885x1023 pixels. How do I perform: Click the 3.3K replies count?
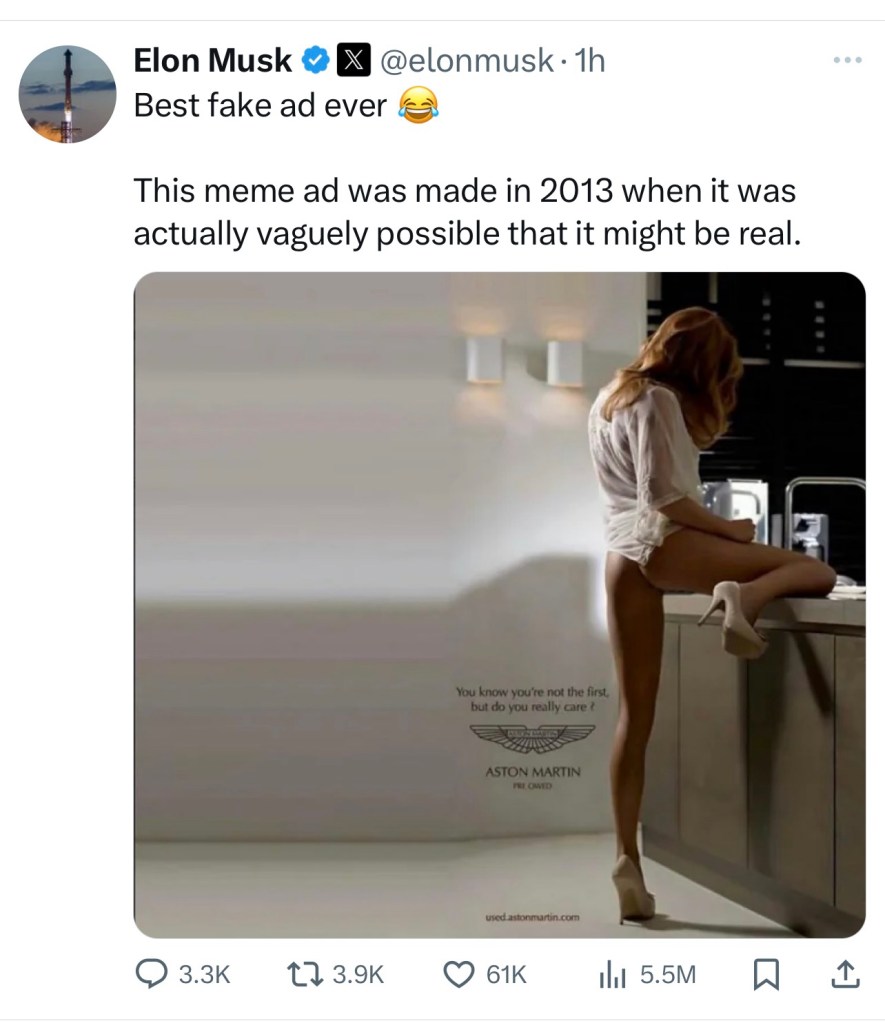[x=204, y=975]
